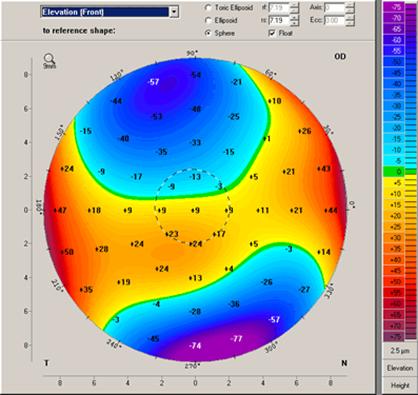
Task: Click the Ecc eccentricity input field
Action: (334, 20)
